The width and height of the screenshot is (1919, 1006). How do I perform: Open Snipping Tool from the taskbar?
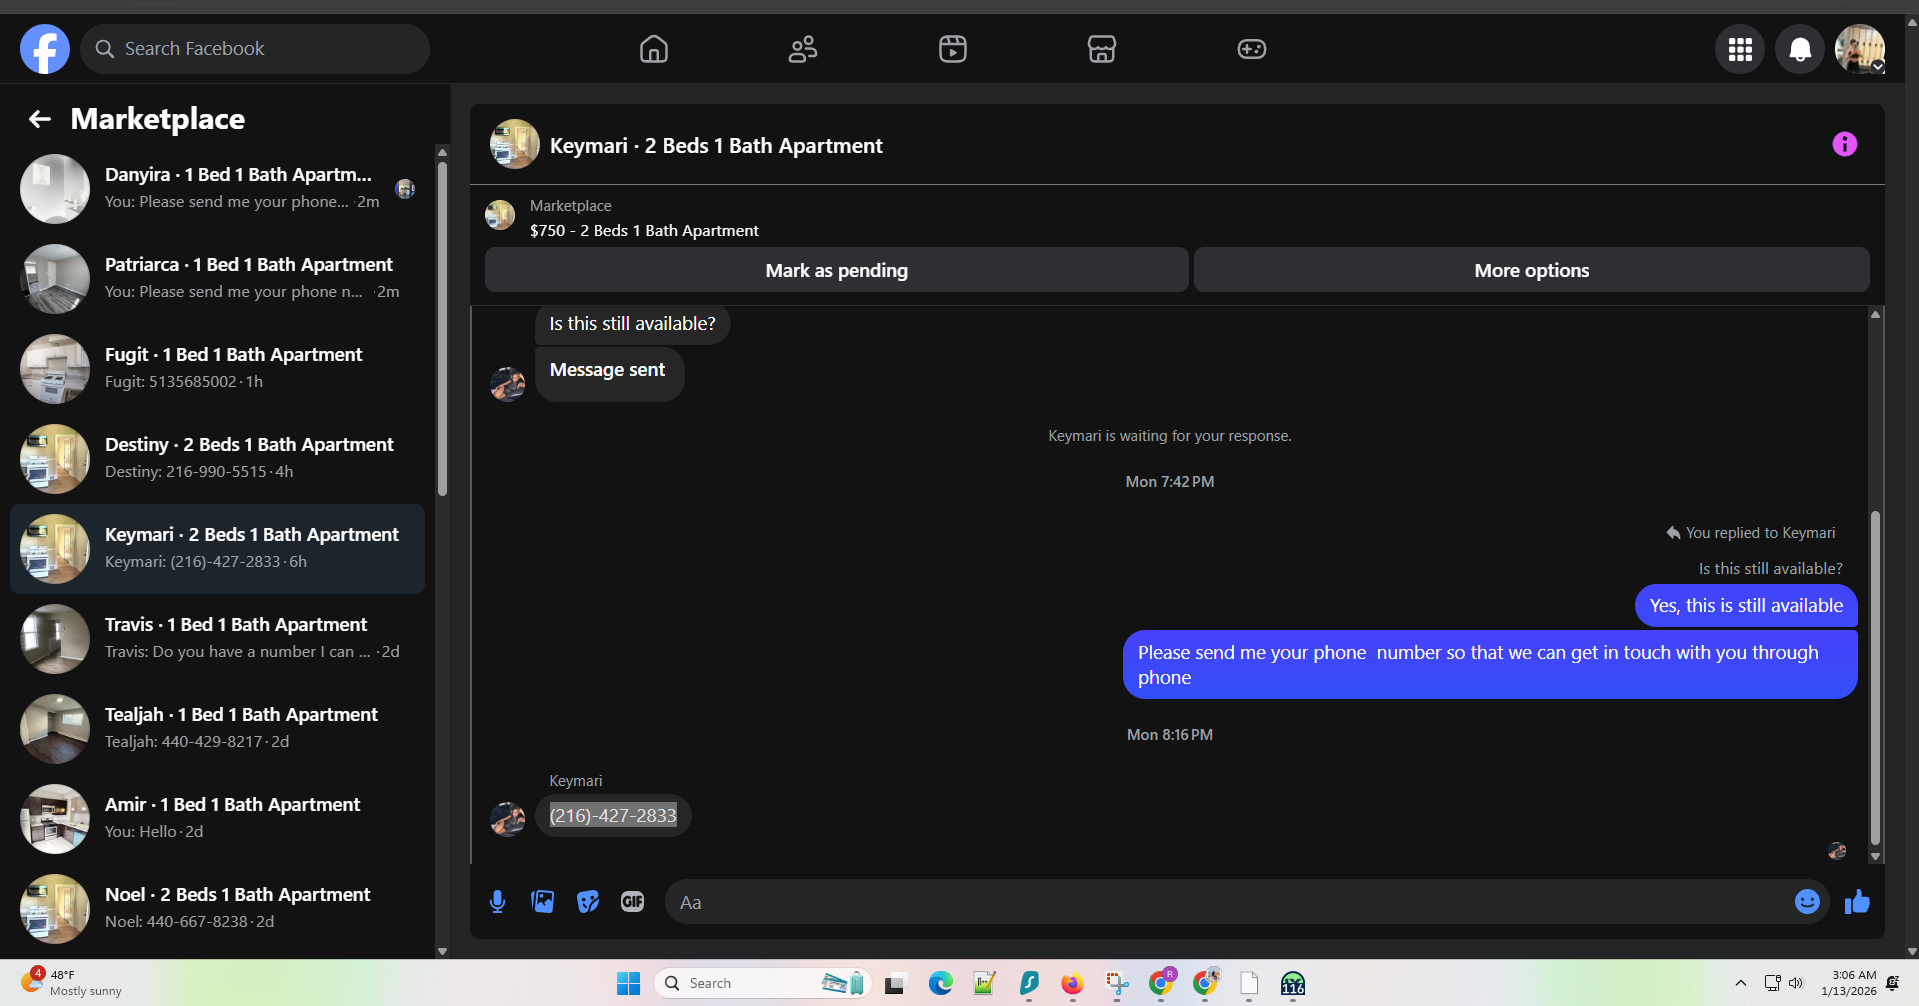coord(1116,984)
